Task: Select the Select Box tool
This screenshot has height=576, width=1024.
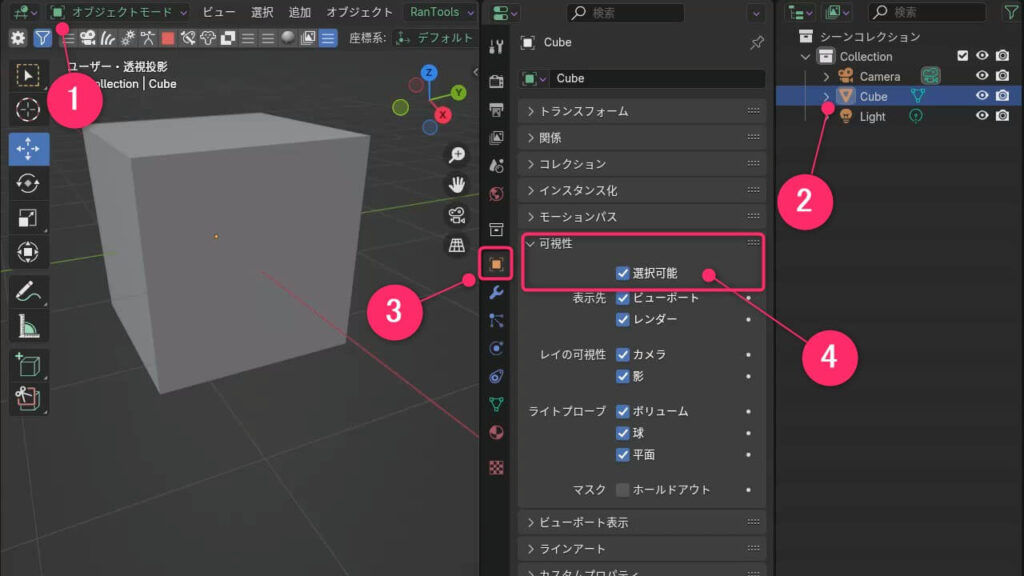Action: 28,76
